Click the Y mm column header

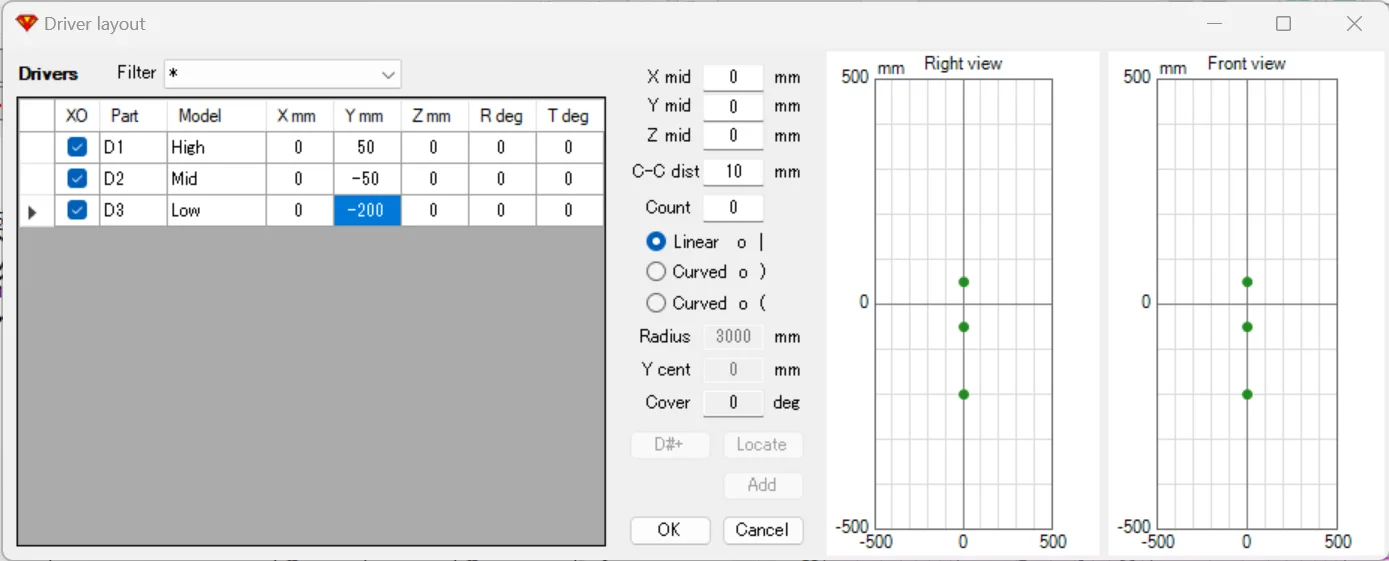pyautogui.click(x=366, y=116)
